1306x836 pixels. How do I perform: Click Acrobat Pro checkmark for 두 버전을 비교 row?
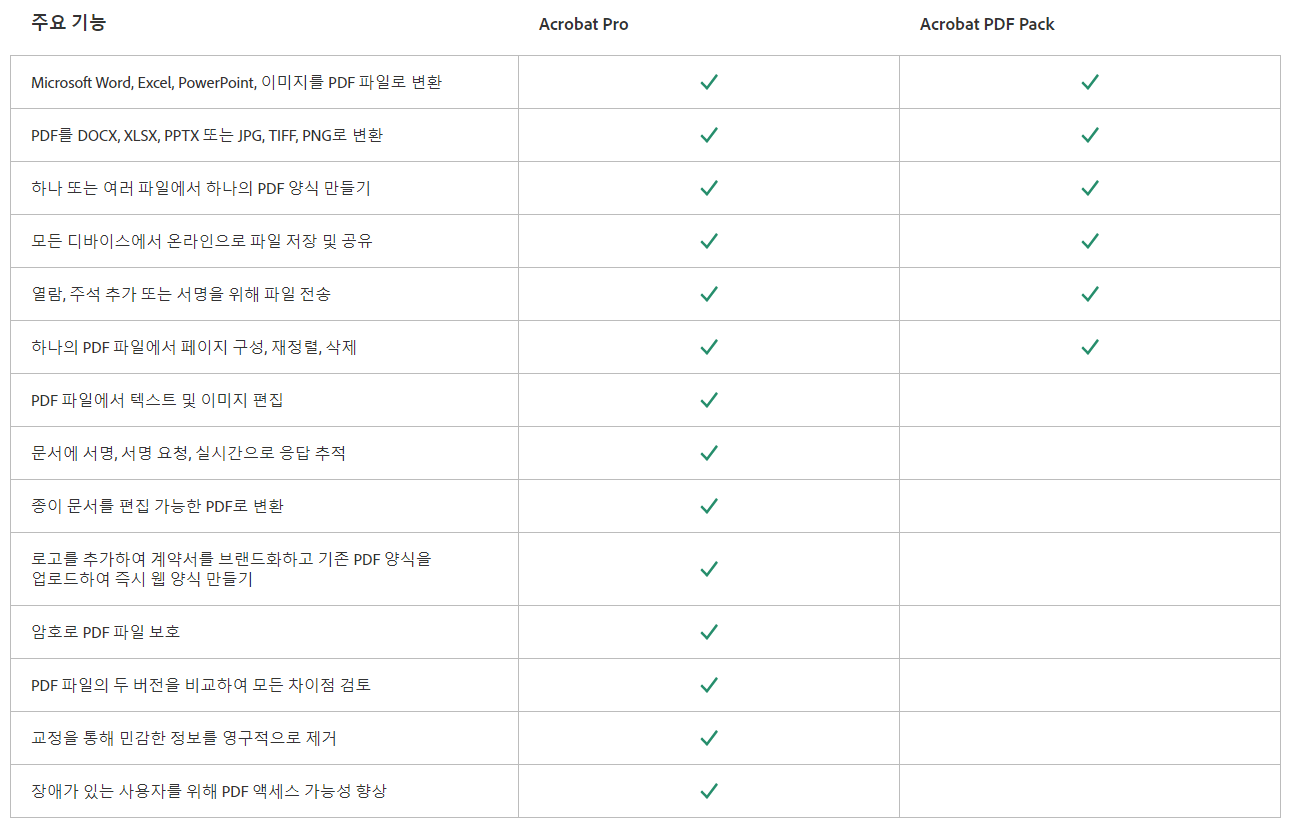coord(709,685)
